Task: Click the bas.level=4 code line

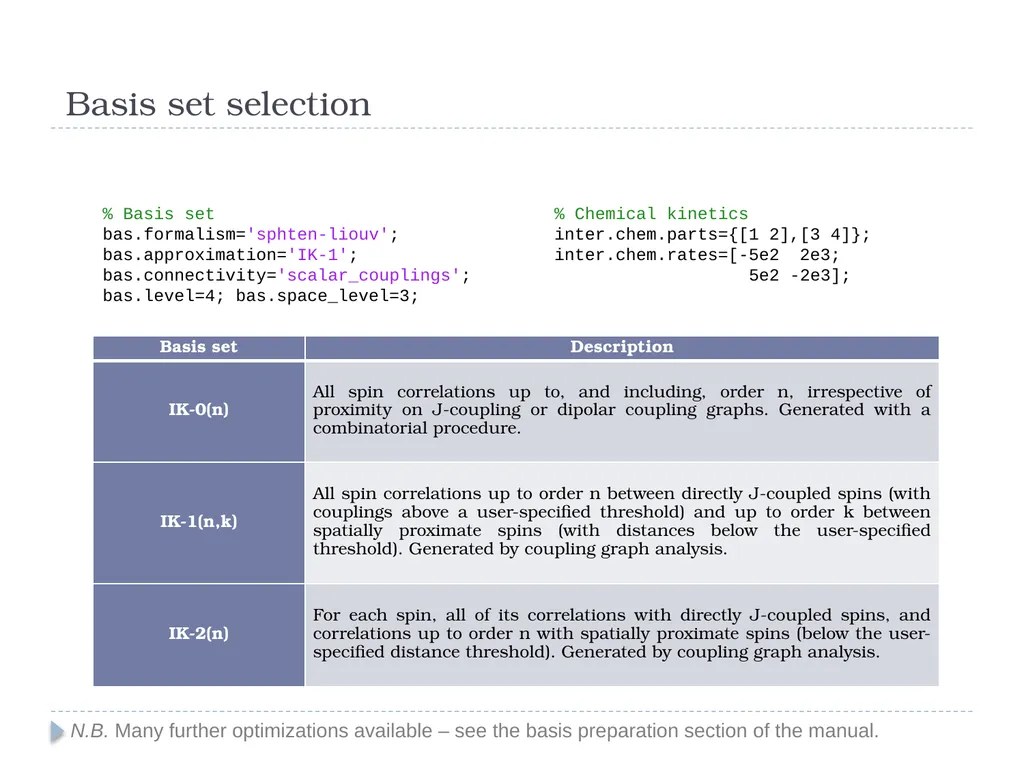Action: (x=260, y=296)
